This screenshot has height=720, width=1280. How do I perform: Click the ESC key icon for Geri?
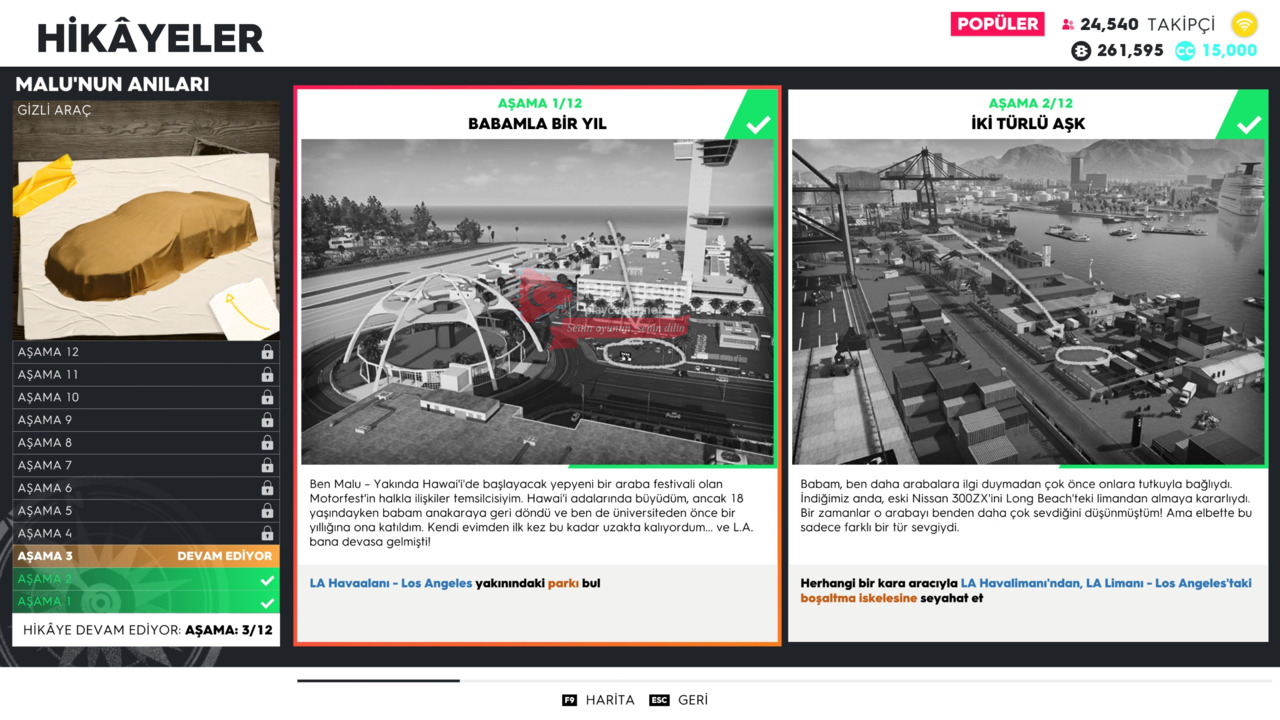point(659,700)
